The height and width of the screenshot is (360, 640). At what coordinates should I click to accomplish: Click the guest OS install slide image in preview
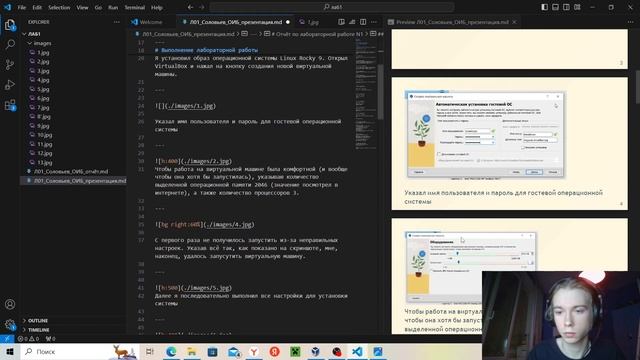coord(485,135)
